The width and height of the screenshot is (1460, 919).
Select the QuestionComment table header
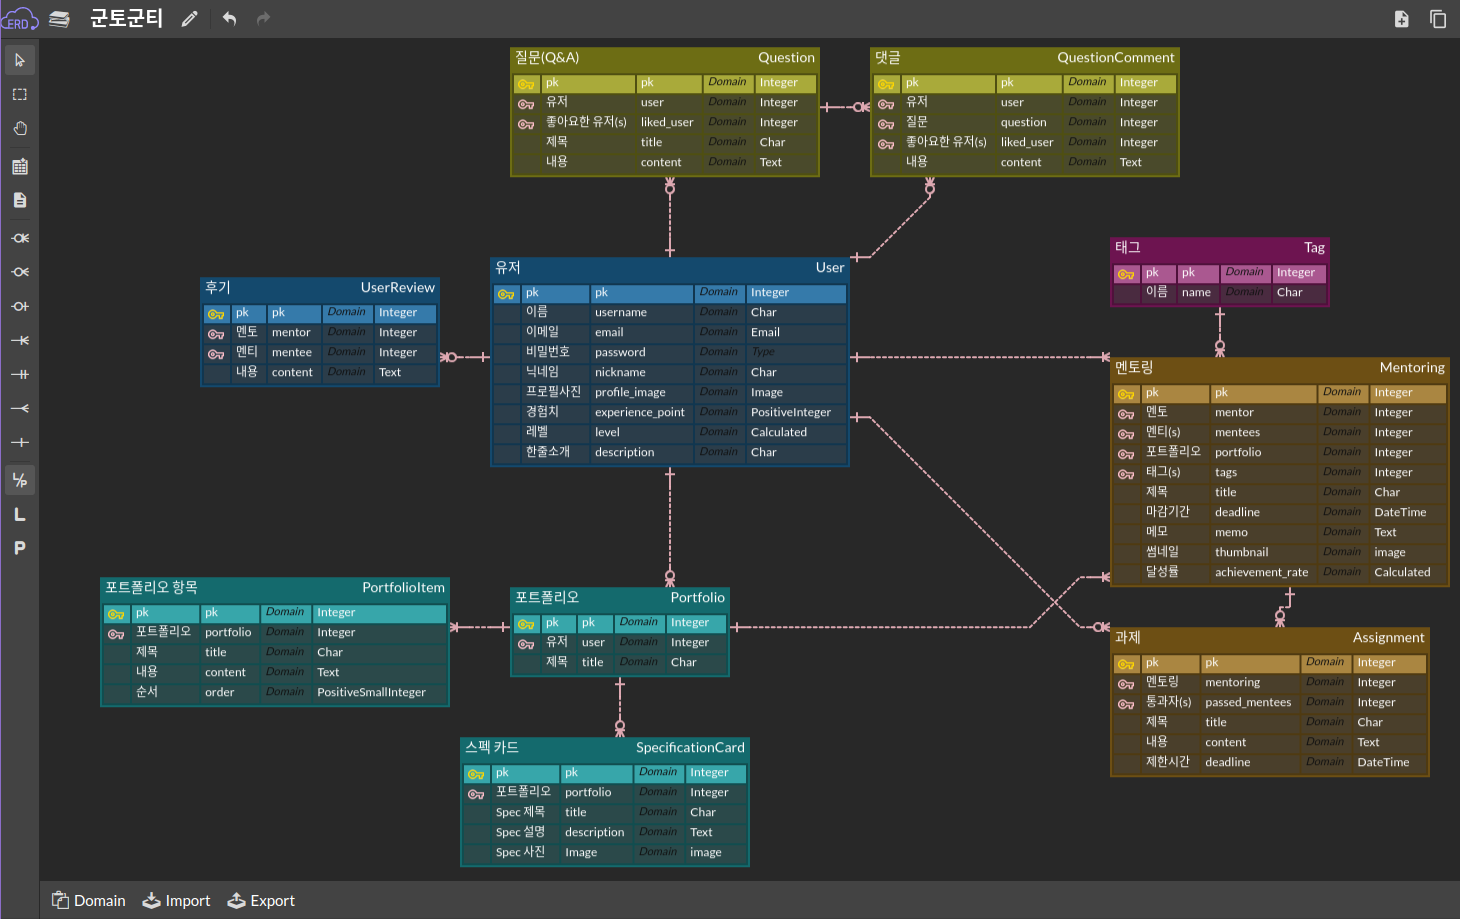tap(1025, 58)
